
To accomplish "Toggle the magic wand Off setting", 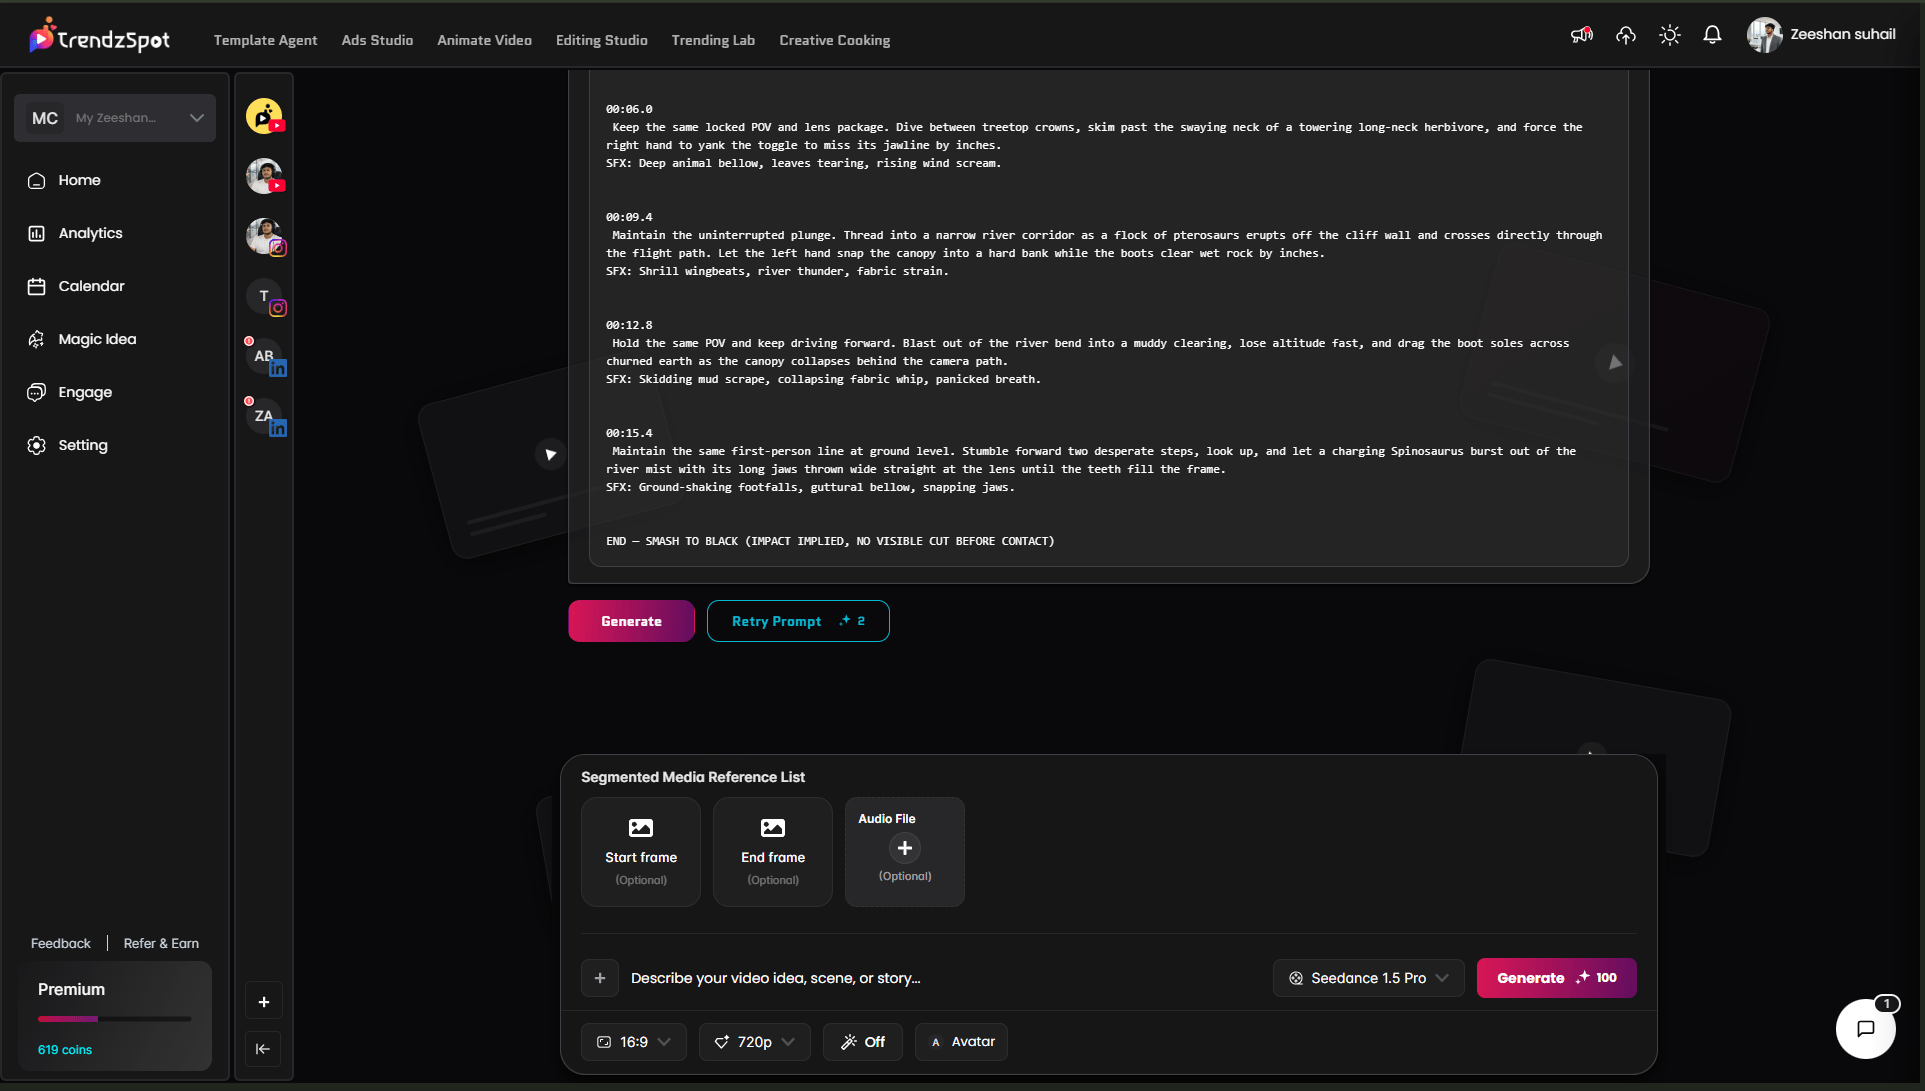I will pyautogui.click(x=863, y=1042).
